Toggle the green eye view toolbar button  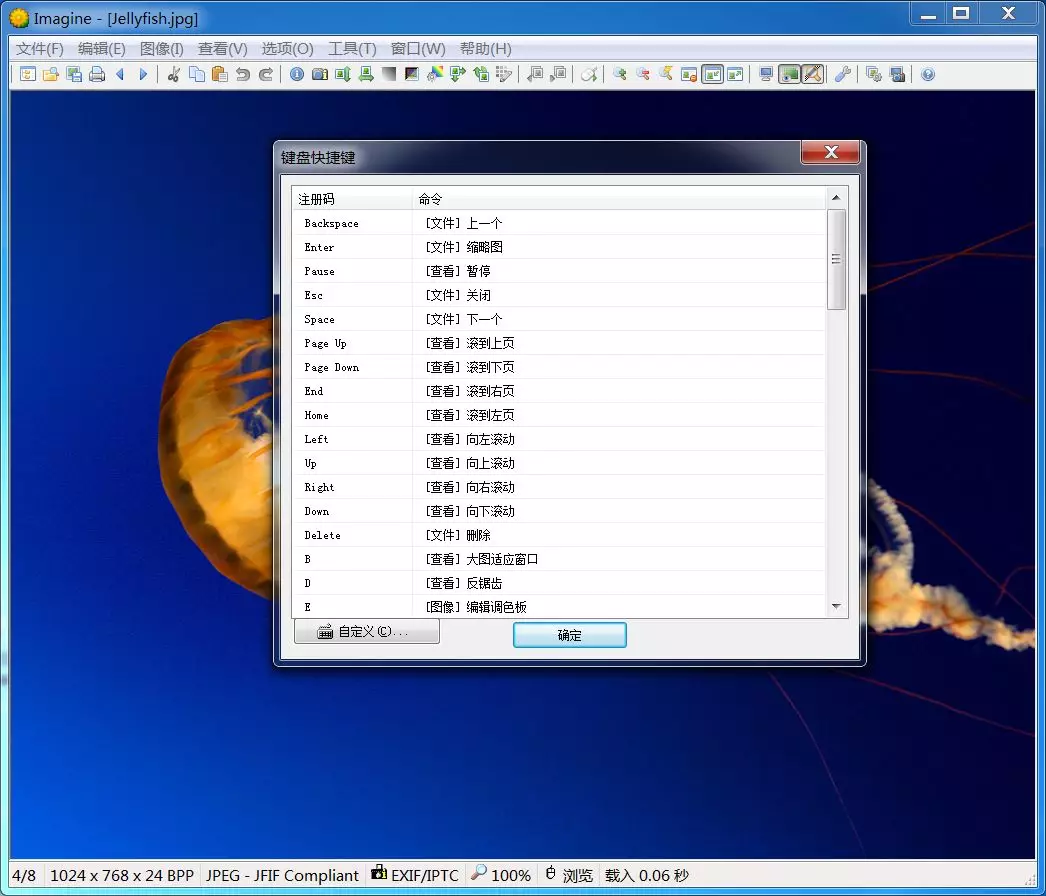pos(790,74)
